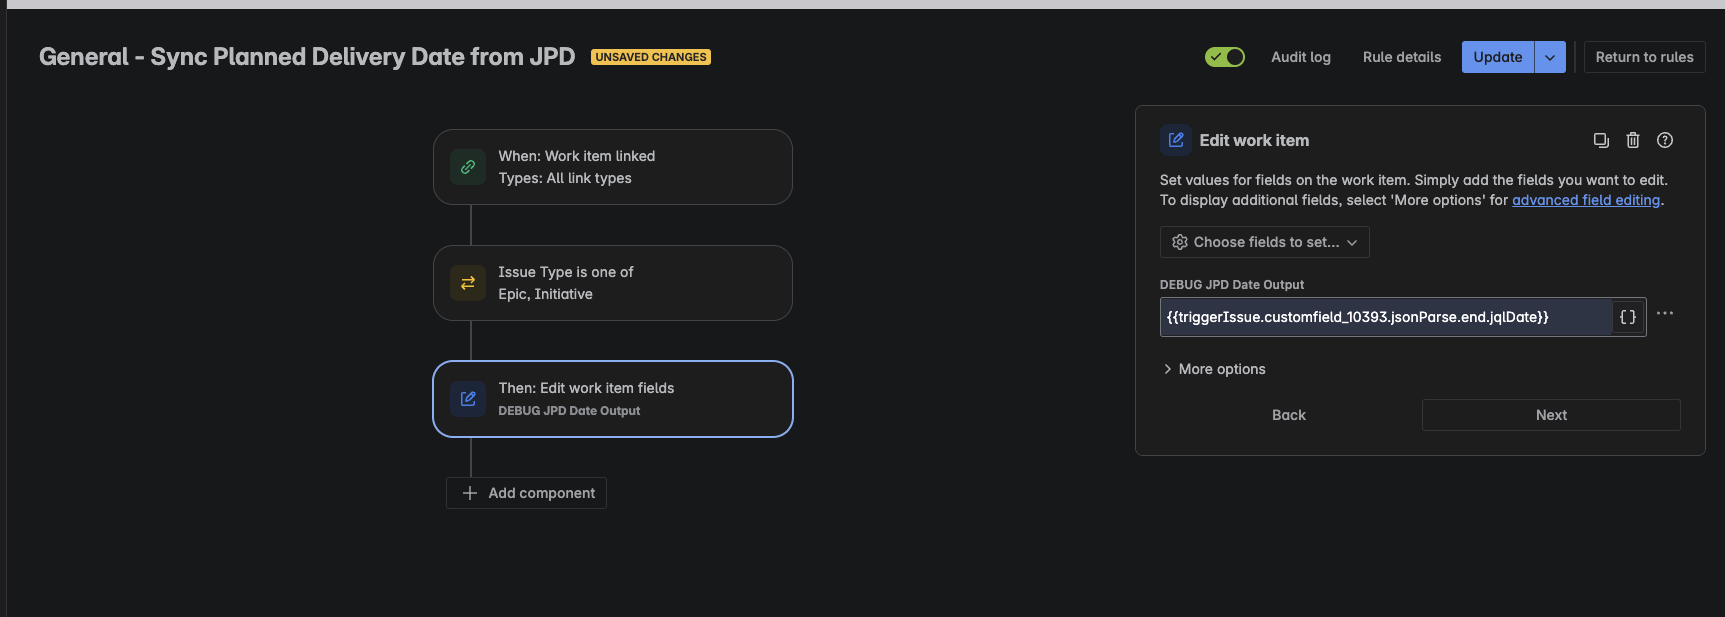Open Rule details

pyautogui.click(x=1402, y=57)
